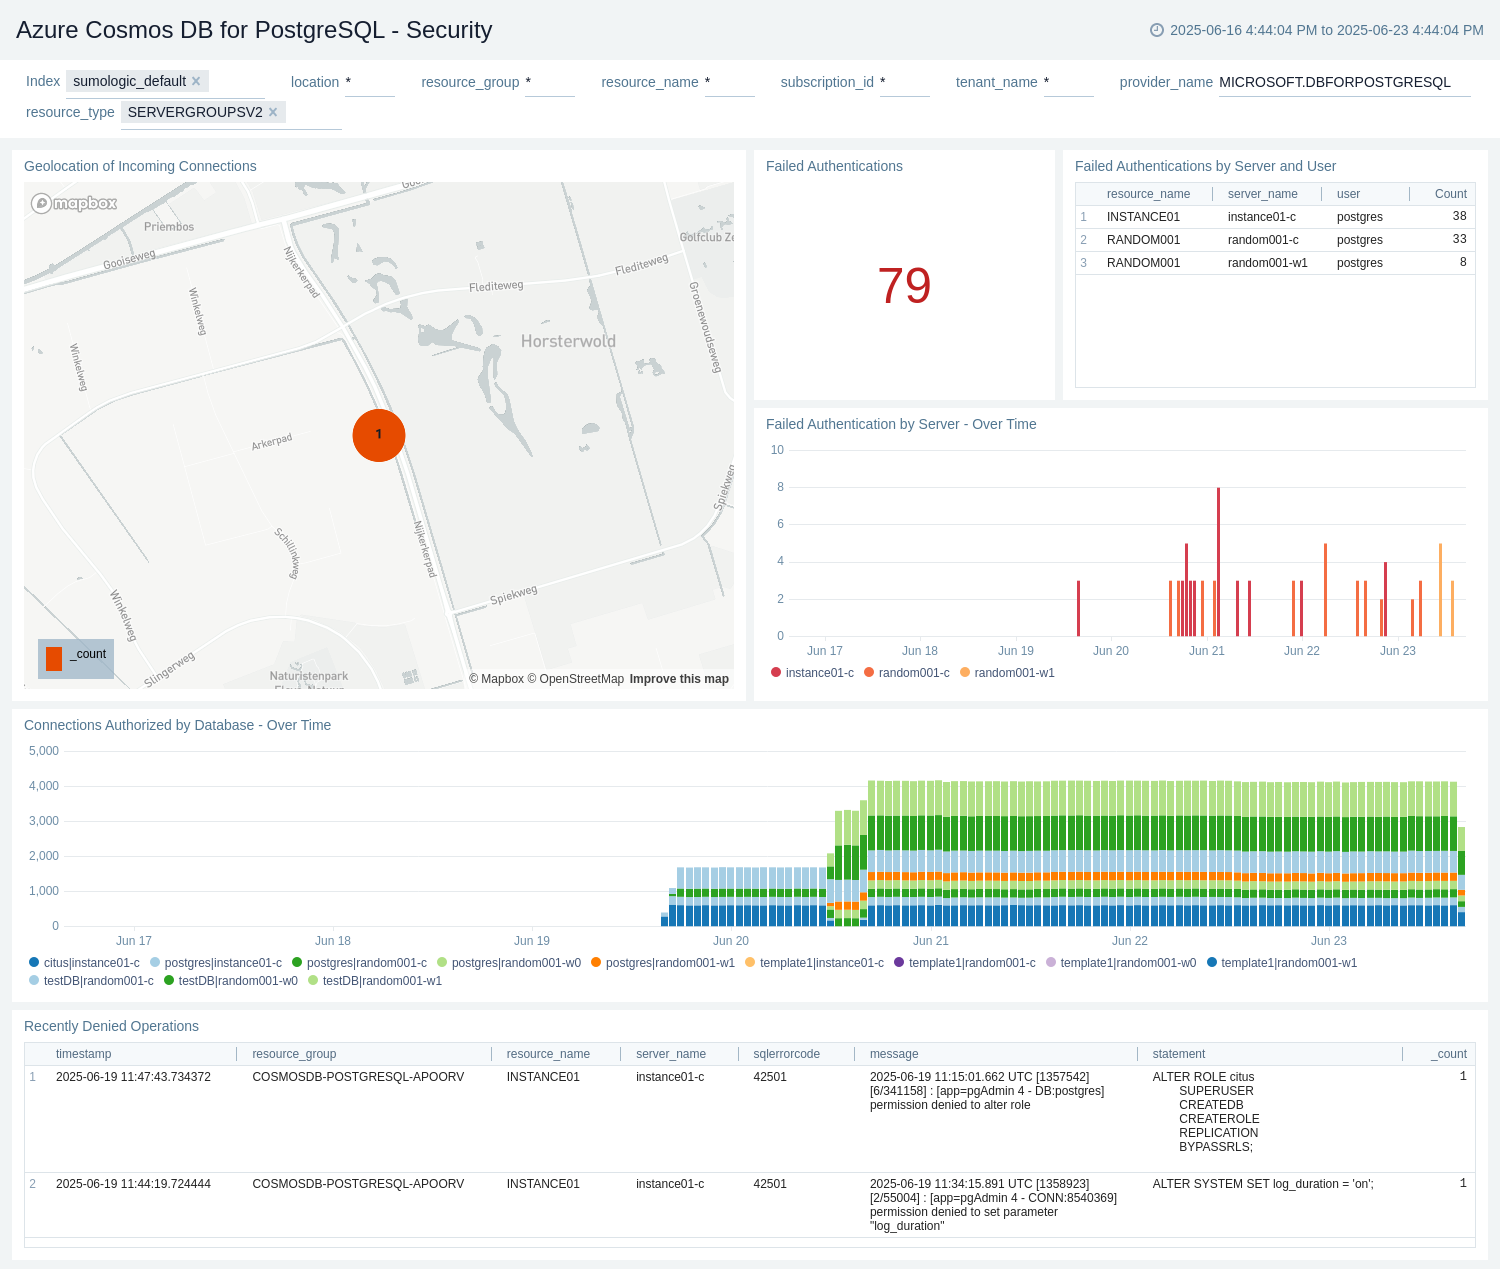Screen dimensions: 1500x1269
Task: Click the Geolocation of Incoming Connections title
Action: [140, 166]
